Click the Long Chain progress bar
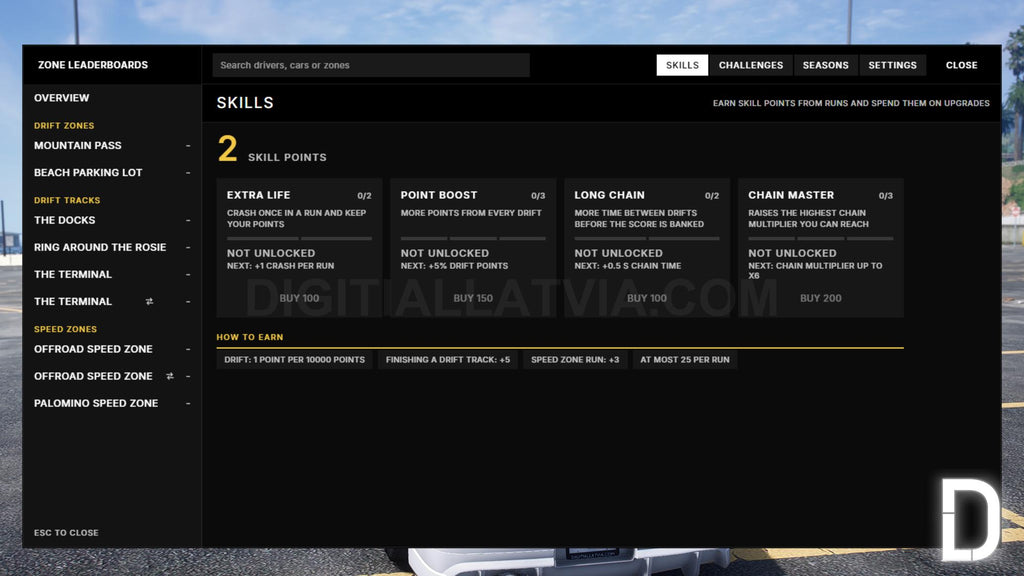 pos(647,238)
